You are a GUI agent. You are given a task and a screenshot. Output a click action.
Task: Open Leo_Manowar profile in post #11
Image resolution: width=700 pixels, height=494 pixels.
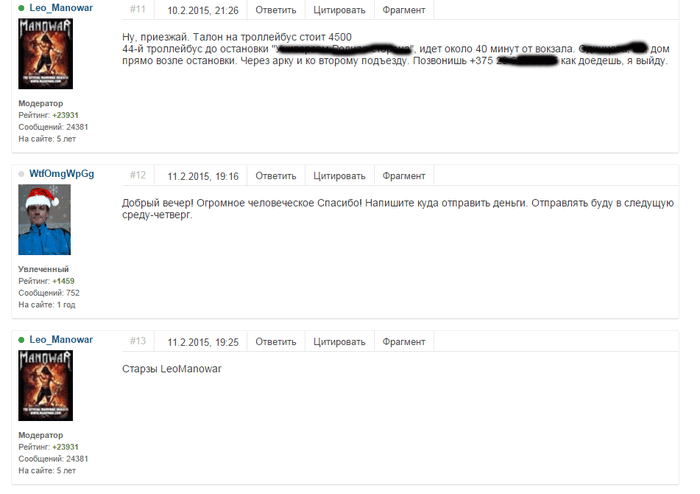[61, 8]
